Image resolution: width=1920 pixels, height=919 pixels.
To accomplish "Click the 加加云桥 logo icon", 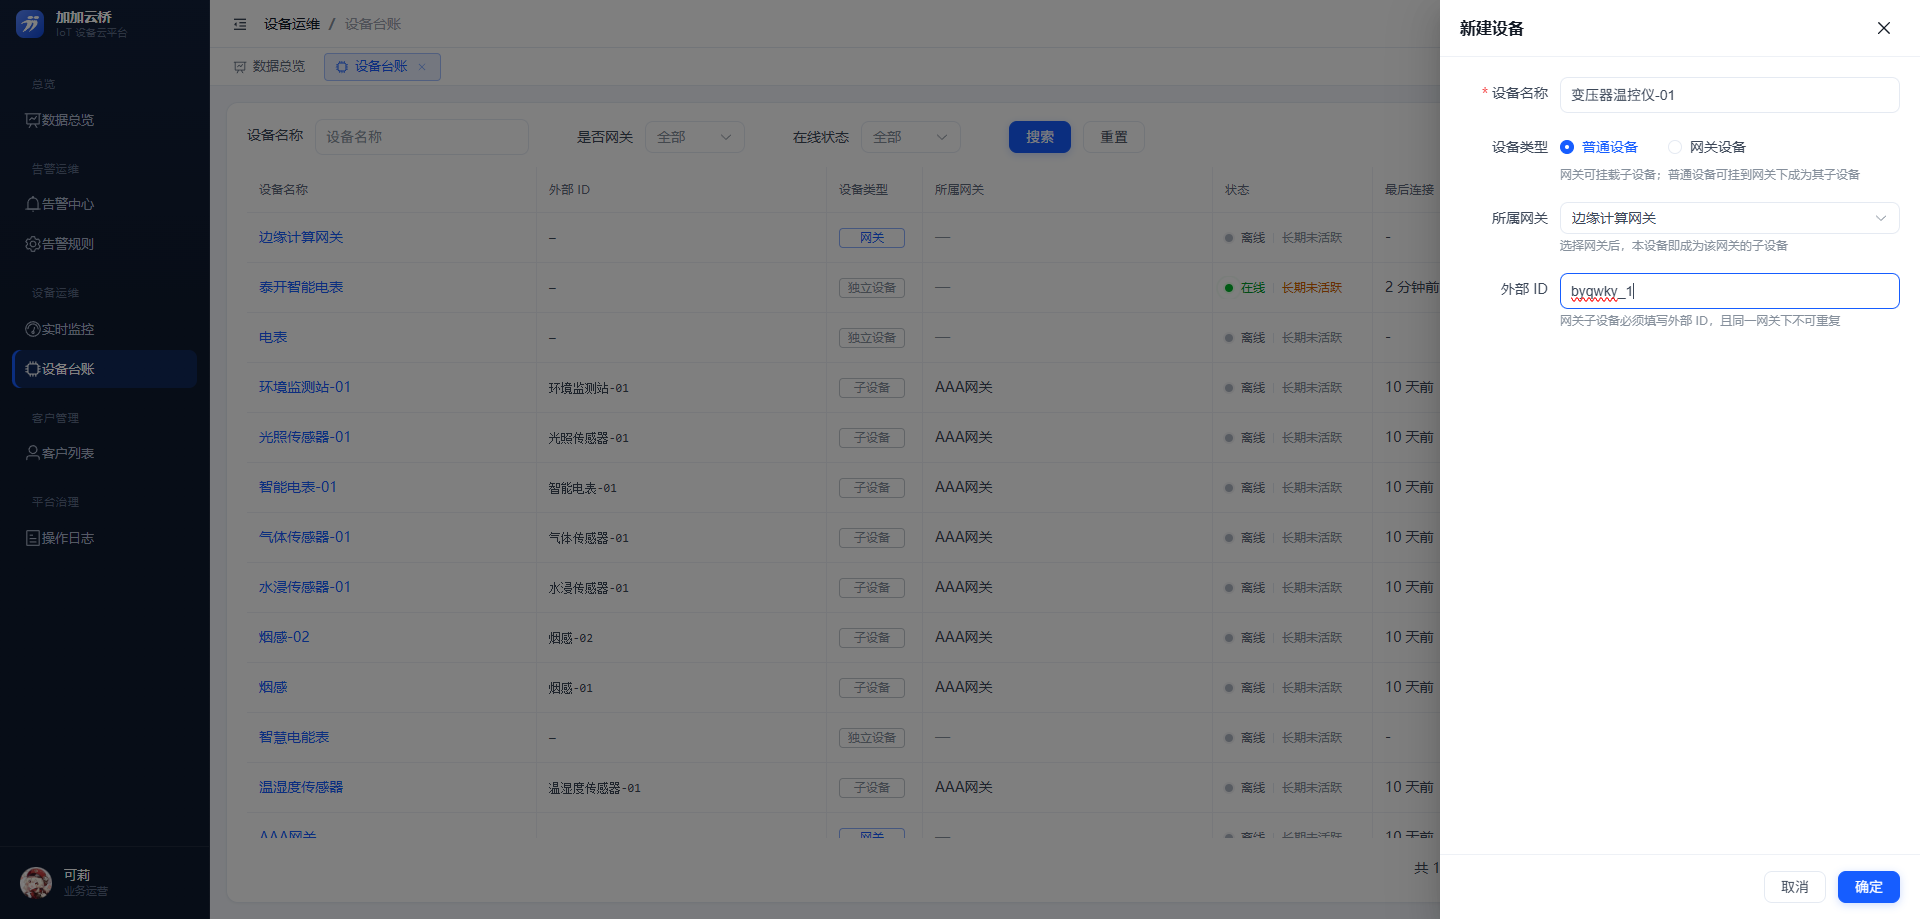I will pos(30,24).
